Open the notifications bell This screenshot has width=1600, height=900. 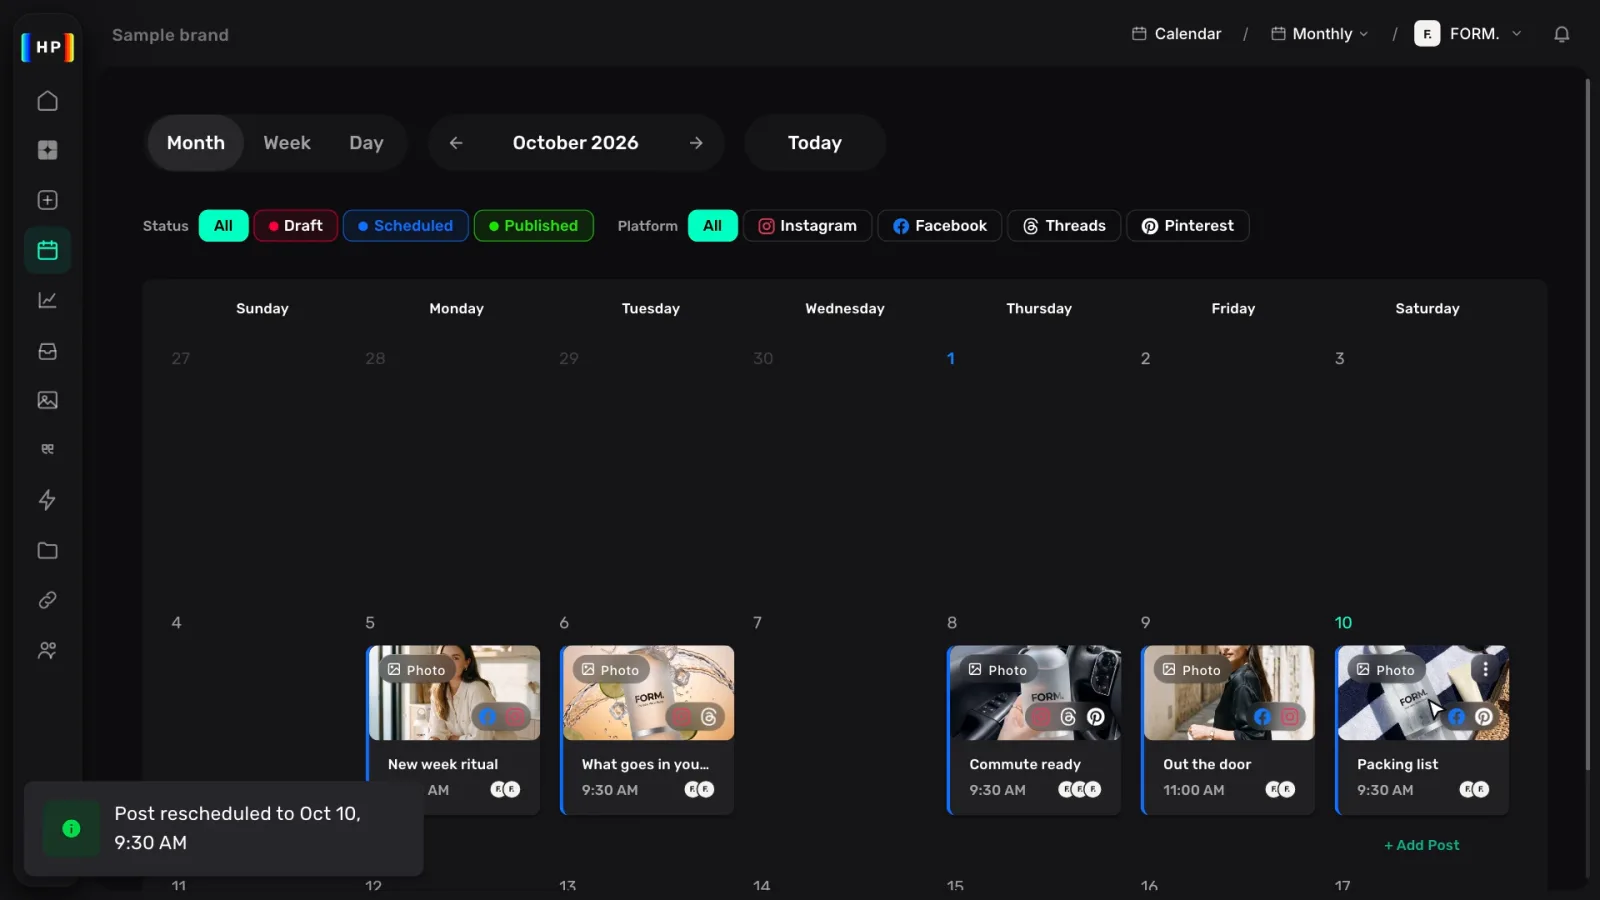(x=1561, y=34)
